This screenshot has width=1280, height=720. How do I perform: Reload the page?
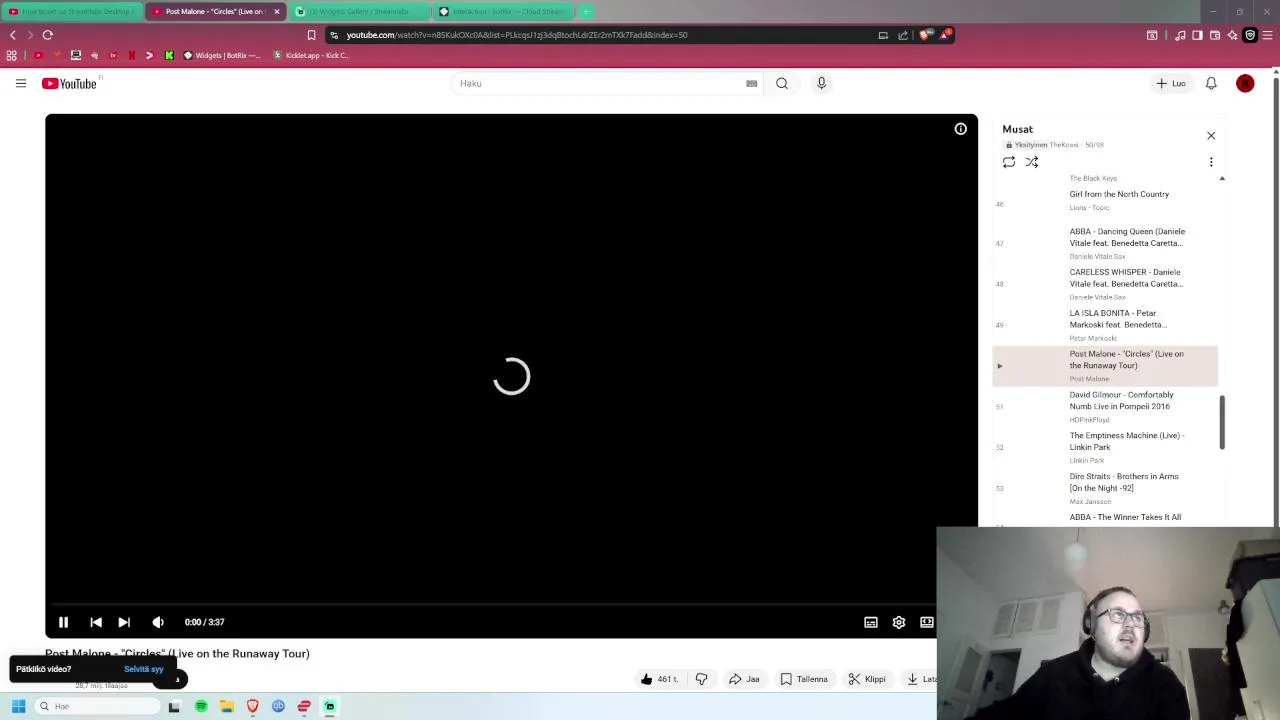tap(47, 35)
